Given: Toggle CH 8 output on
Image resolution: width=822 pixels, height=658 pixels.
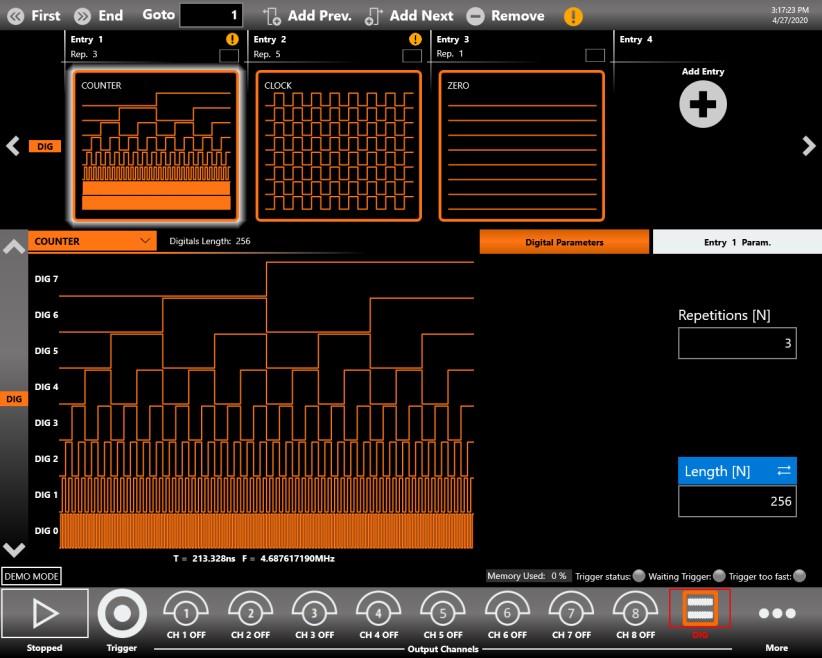Looking at the screenshot, I should click(635, 614).
